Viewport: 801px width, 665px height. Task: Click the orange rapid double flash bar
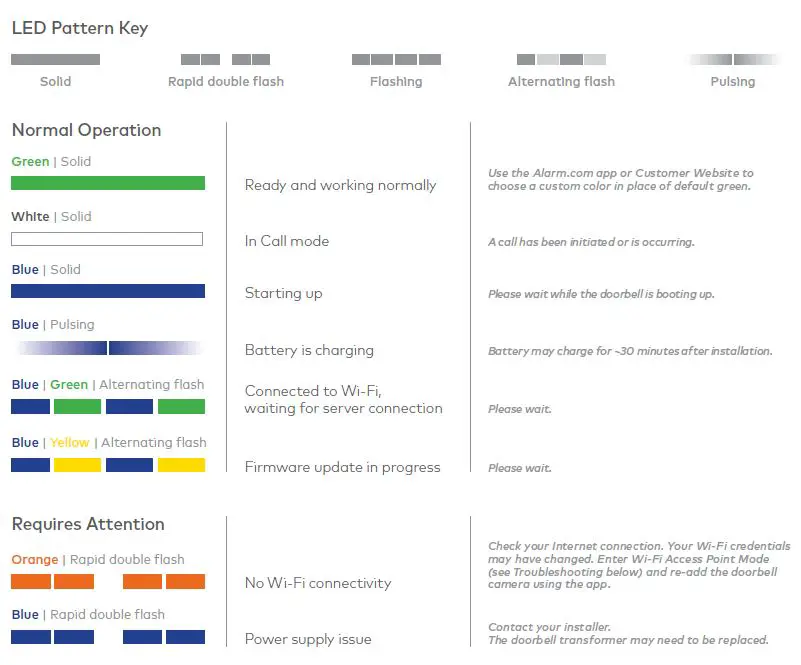[108, 581]
